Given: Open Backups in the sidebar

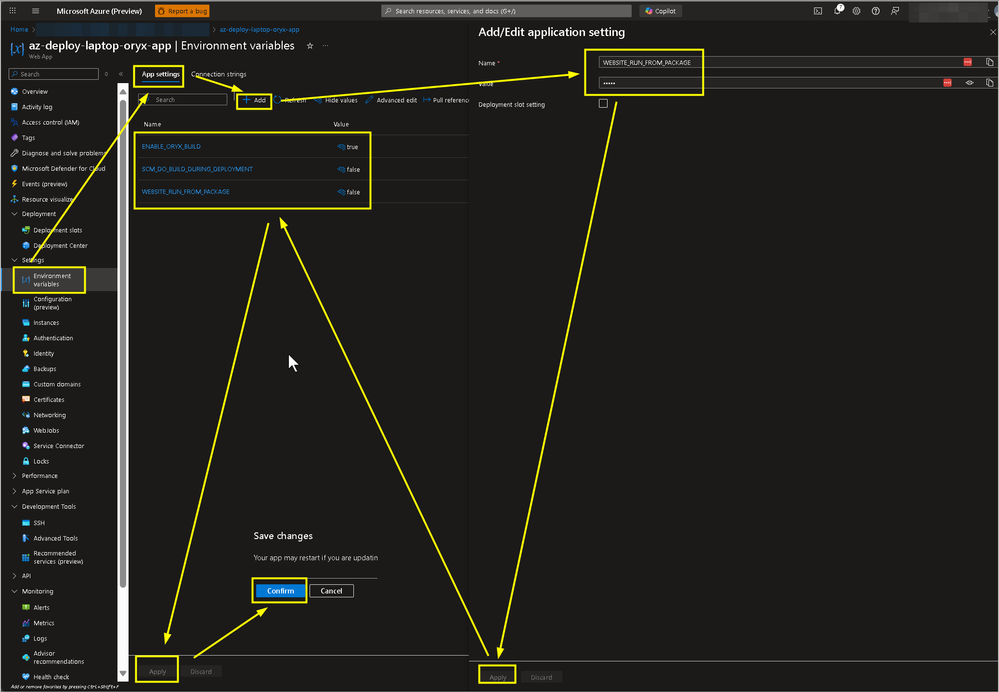Looking at the screenshot, I should point(45,369).
